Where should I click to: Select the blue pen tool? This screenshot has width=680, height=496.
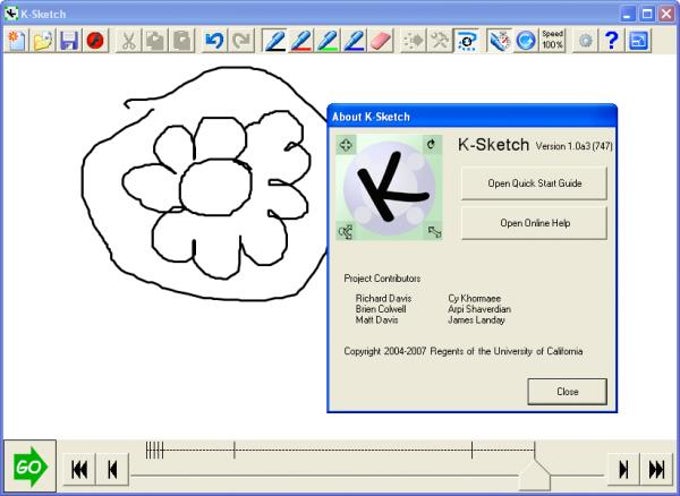click(354, 41)
